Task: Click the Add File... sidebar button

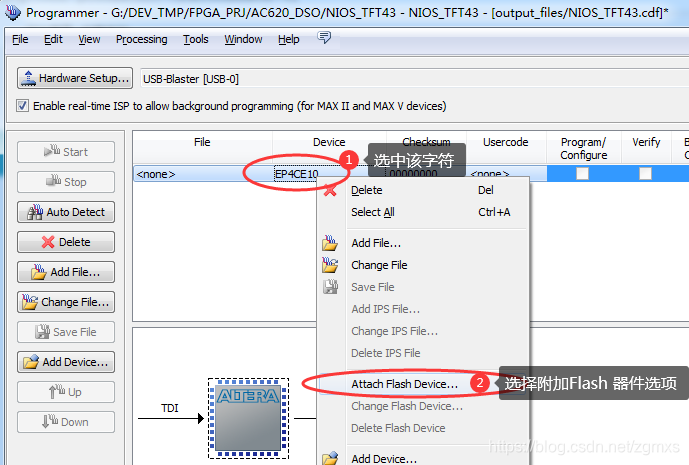Action: (x=66, y=272)
